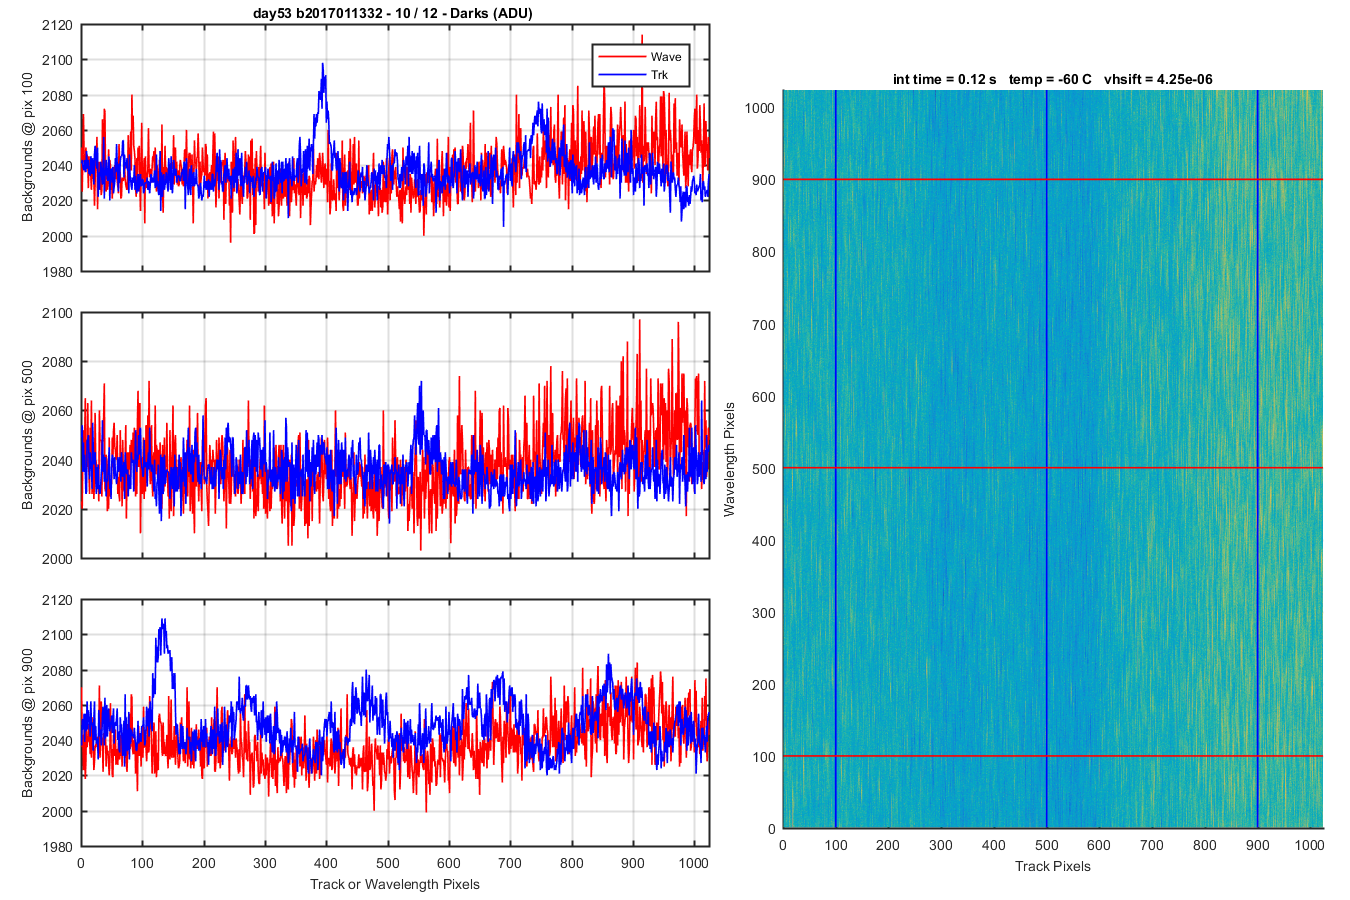Click the bottom plot x-axis tick '500'
This screenshot has width=1350, height=900.
pos(388,863)
